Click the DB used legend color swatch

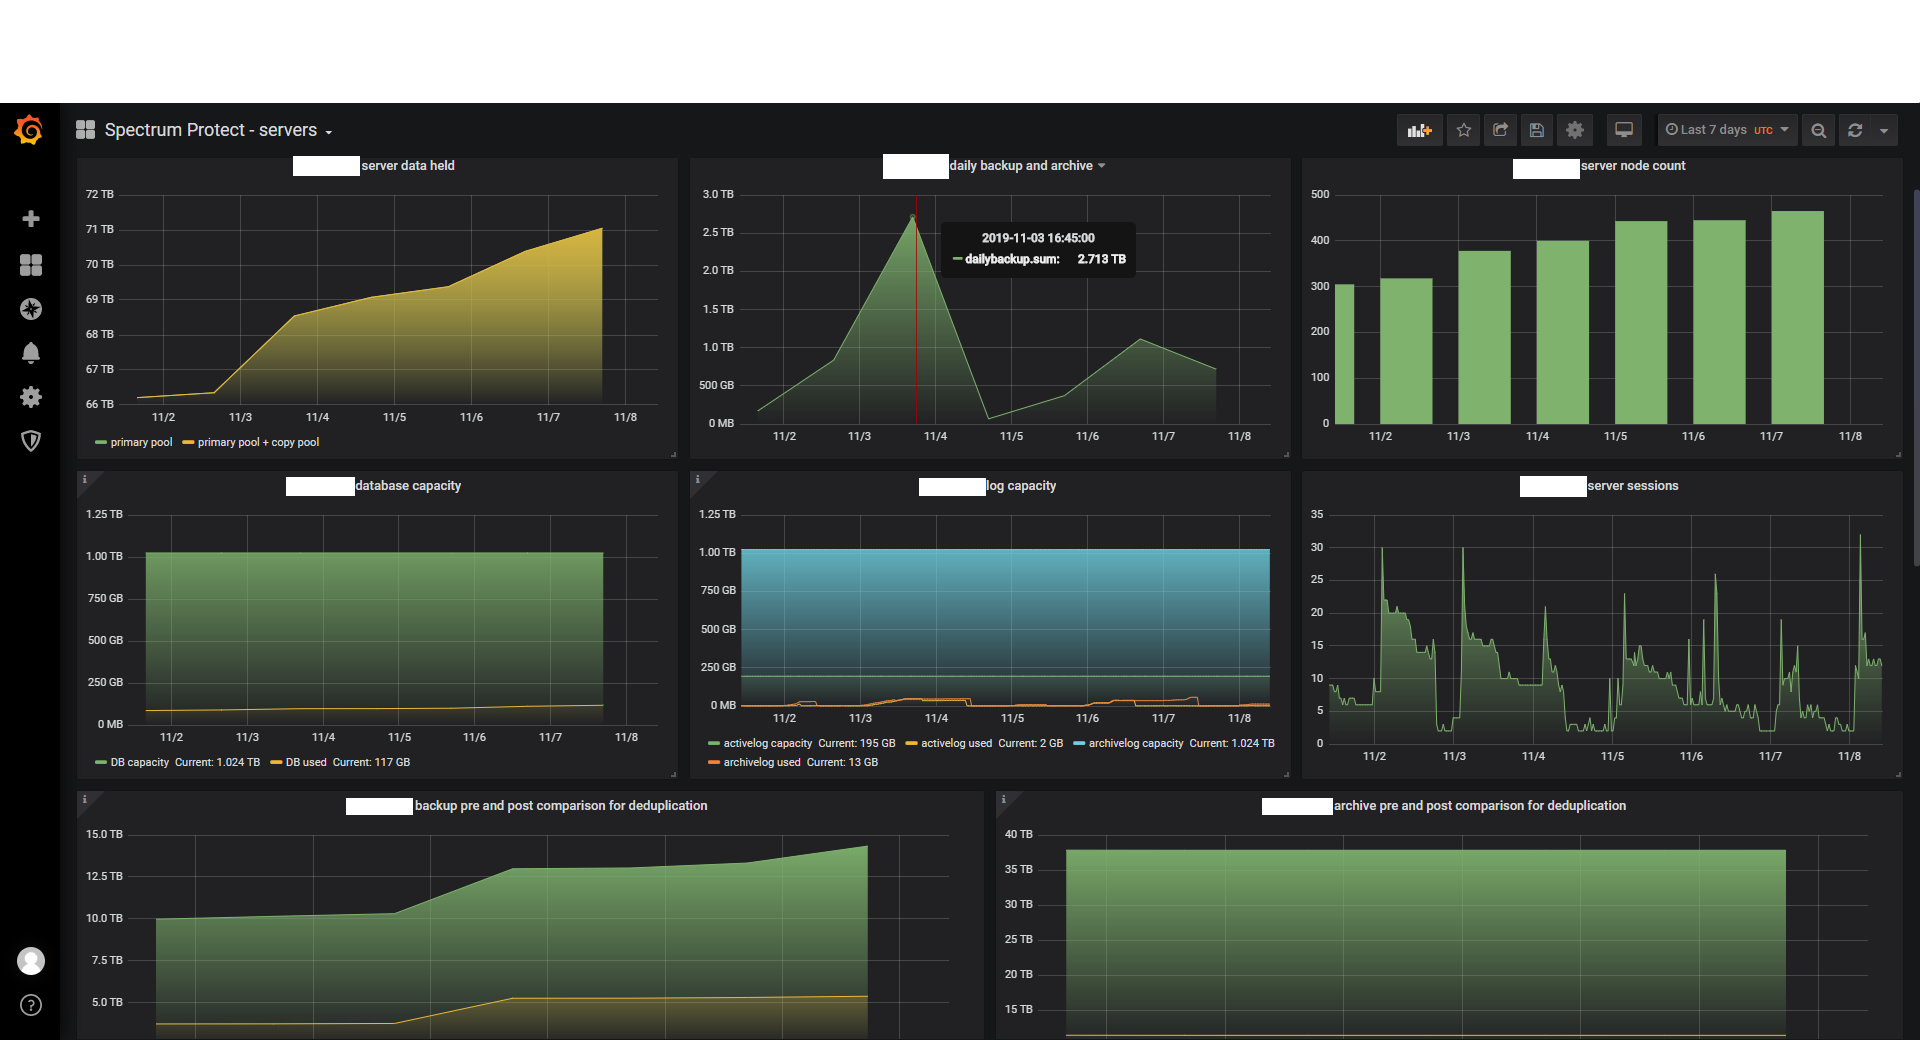pos(276,762)
